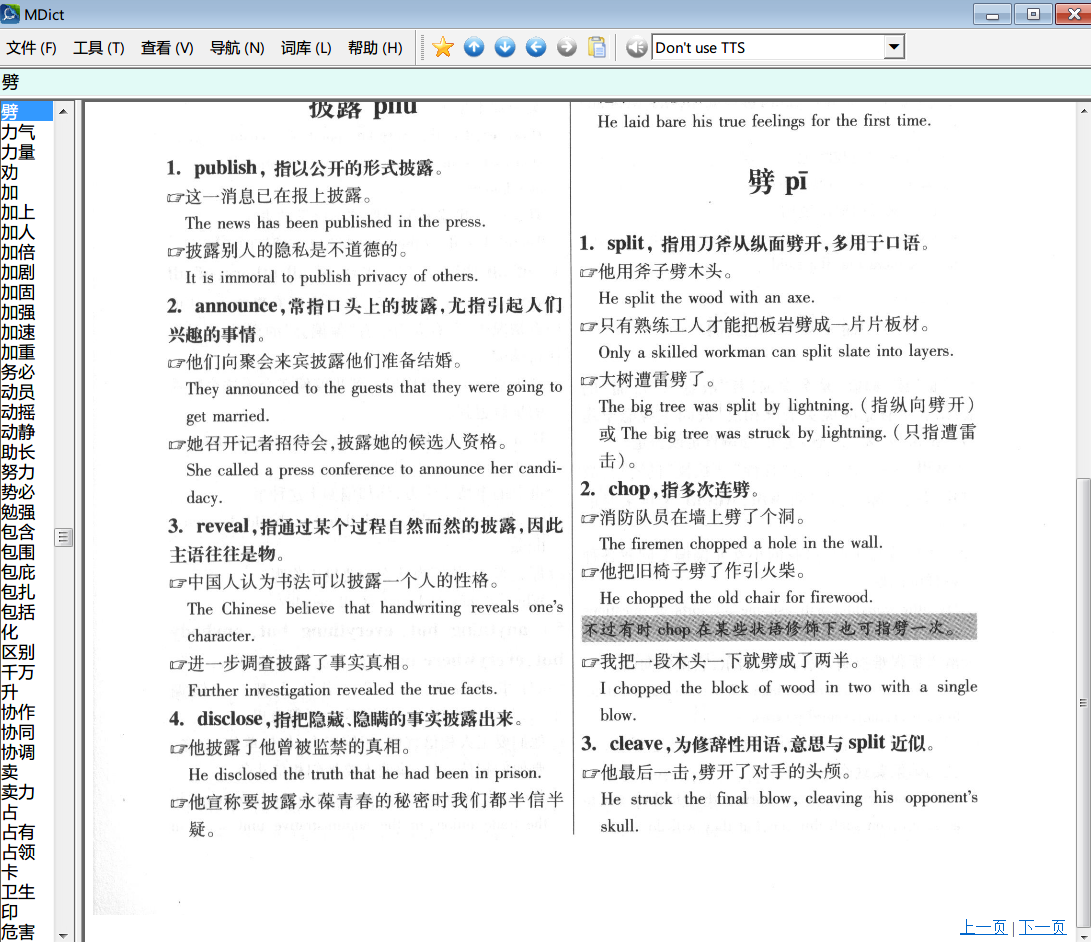Select 包扎 in the word list

(18, 593)
